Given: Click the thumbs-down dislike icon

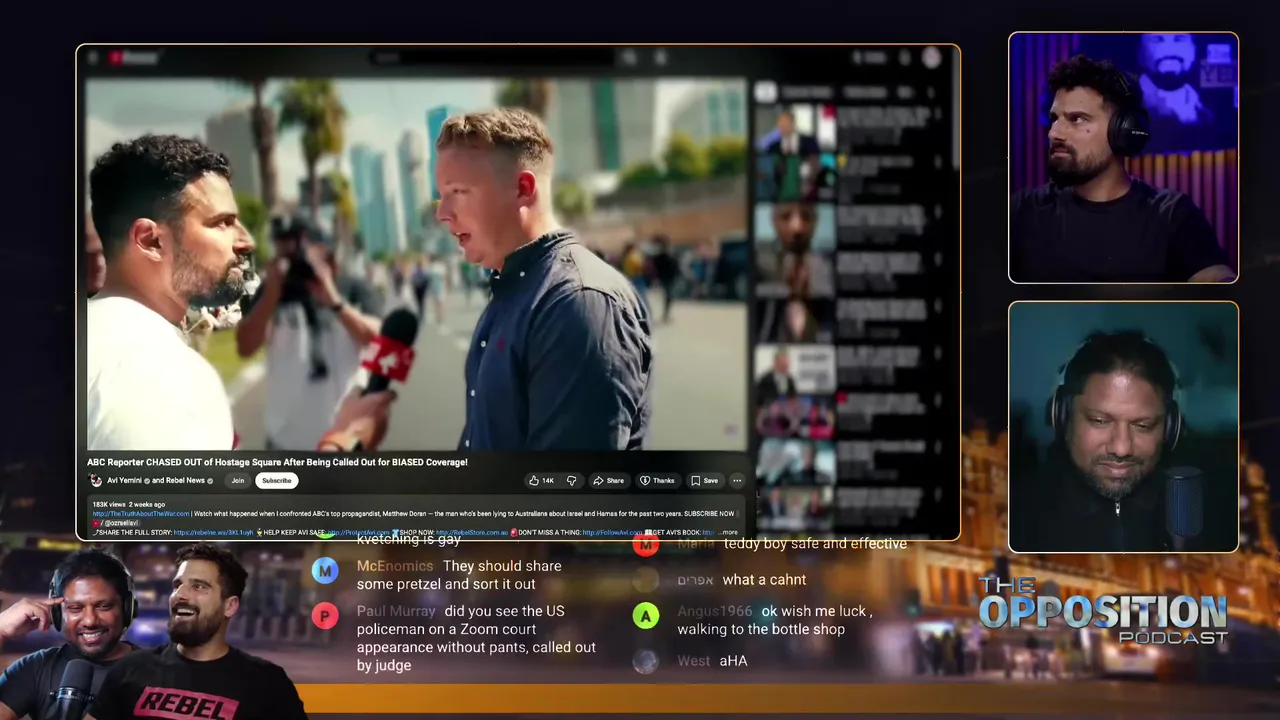Looking at the screenshot, I should (x=571, y=481).
